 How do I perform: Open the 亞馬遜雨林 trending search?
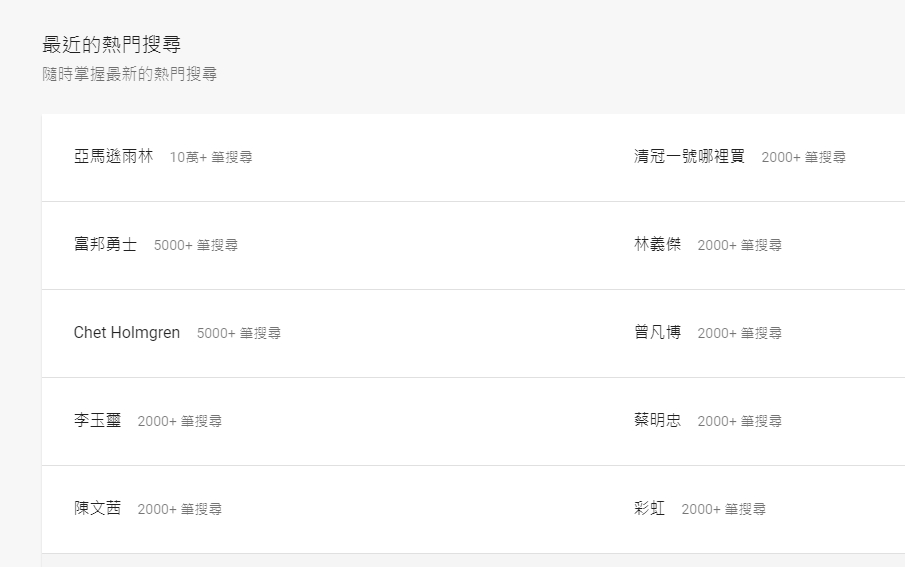pos(113,157)
